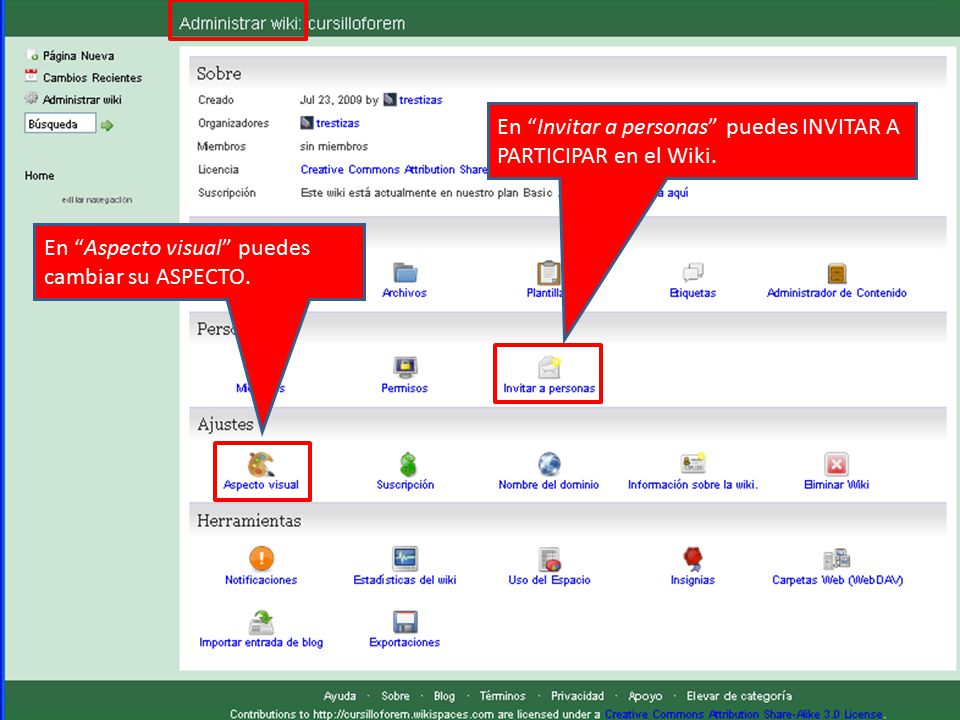Click the Uso del Espacio chart icon

[549, 559]
